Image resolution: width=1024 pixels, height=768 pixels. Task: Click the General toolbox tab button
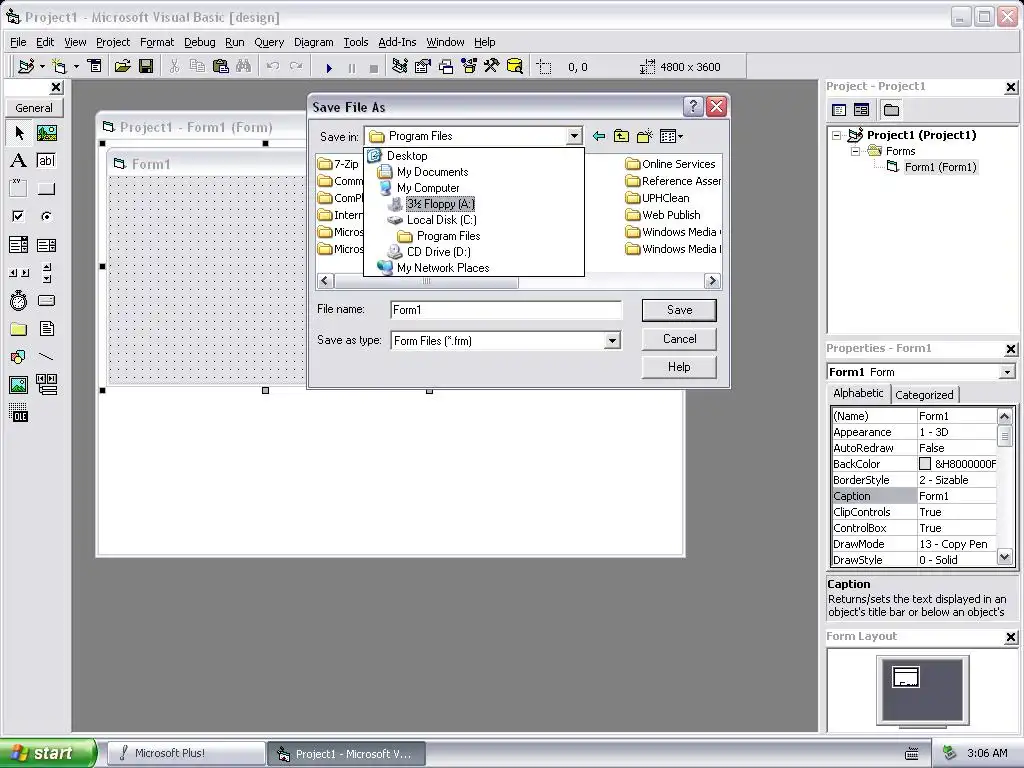pyautogui.click(x=34, y=108)
